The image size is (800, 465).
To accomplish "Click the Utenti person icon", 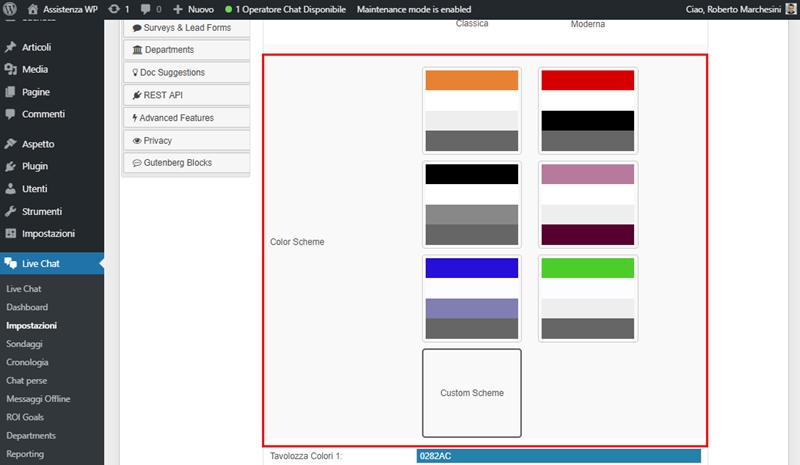I will [x=10, y=189].
